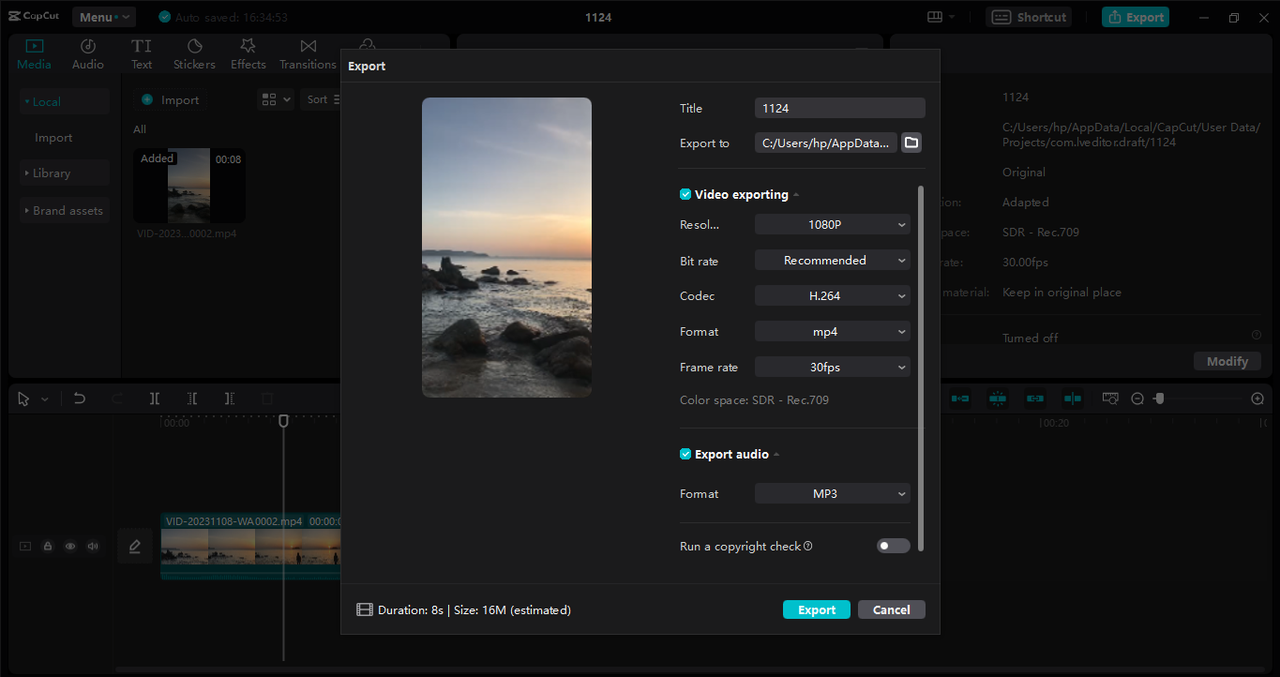Click the timeline zoom out minus icon

pos(1137,399)
